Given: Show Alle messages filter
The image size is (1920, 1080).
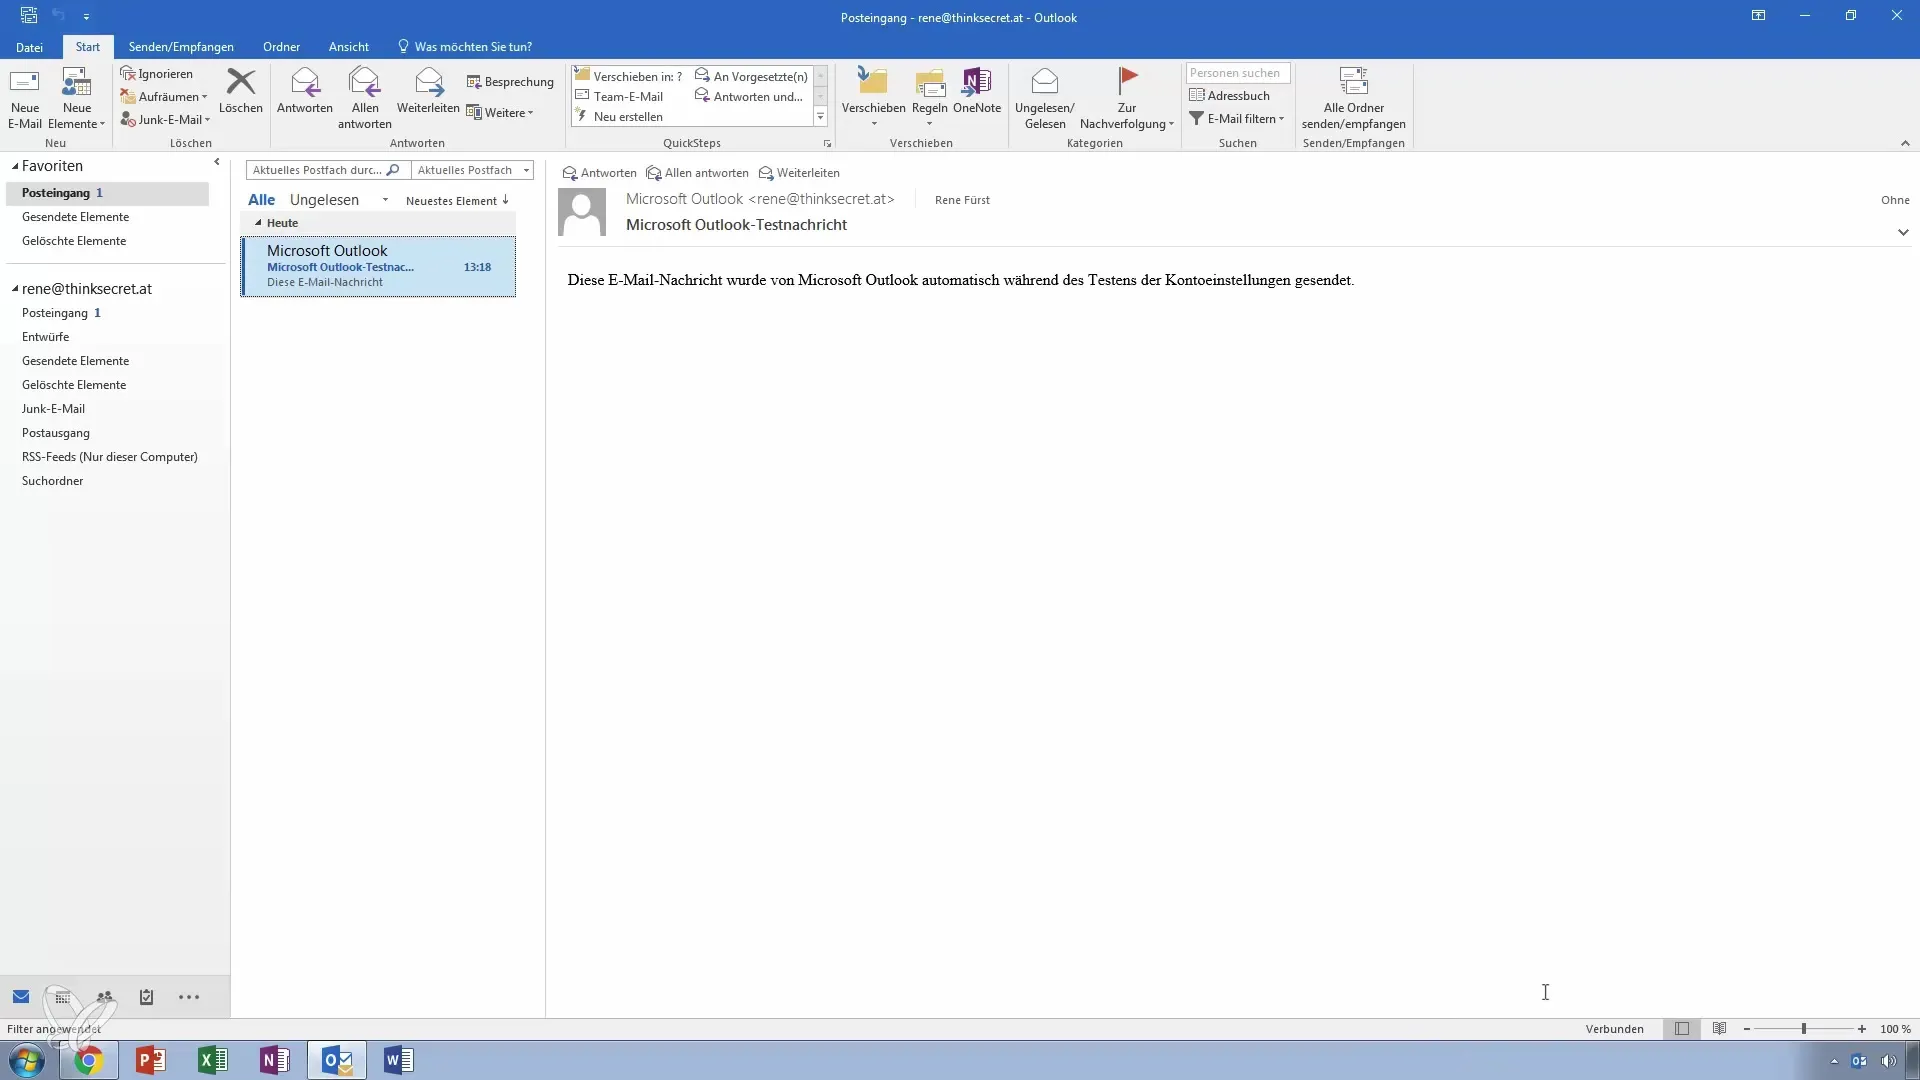Looking at the screenshot, I should click(x=261, y=200).
